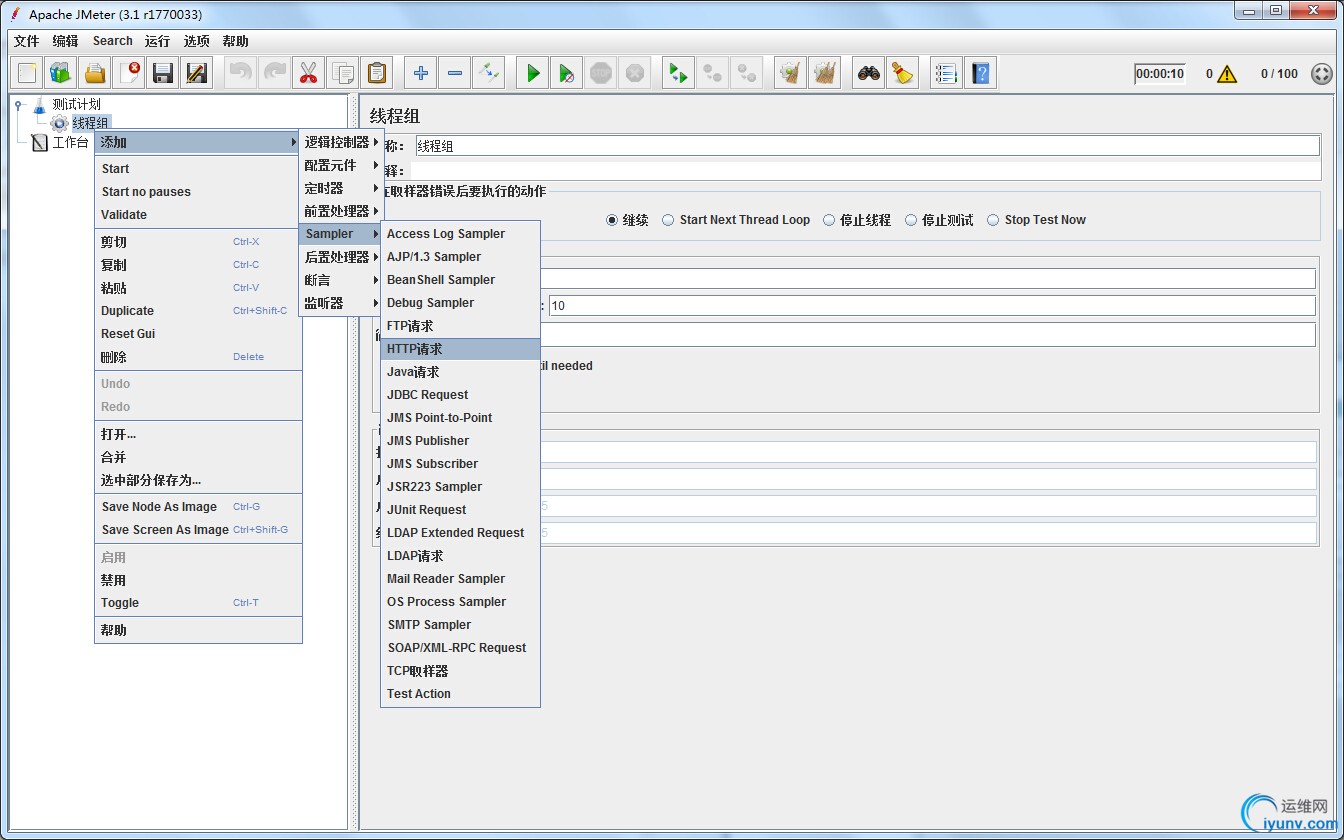The image size is (1344, 840).
Task: Choose Debug Sampler from the list
Action: (461, 303)
